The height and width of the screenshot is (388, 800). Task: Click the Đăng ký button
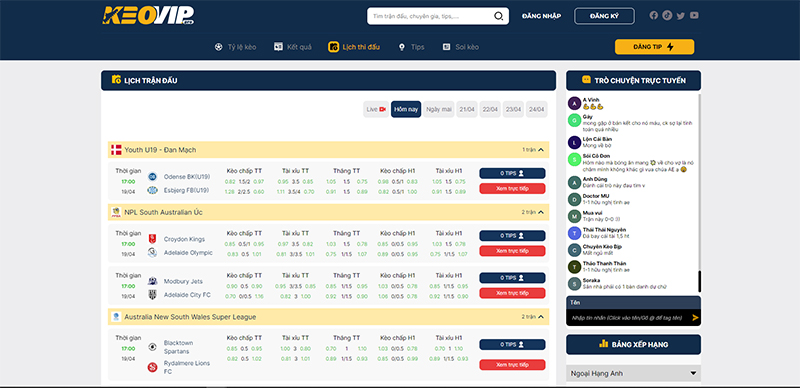(x=604, y=16)
